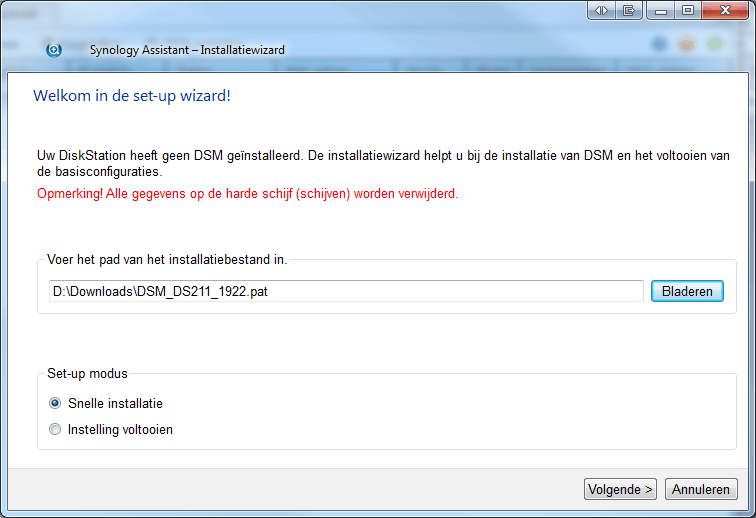
Task: Click the Synology Assistant title bar icon
Action: pos(54,50)
